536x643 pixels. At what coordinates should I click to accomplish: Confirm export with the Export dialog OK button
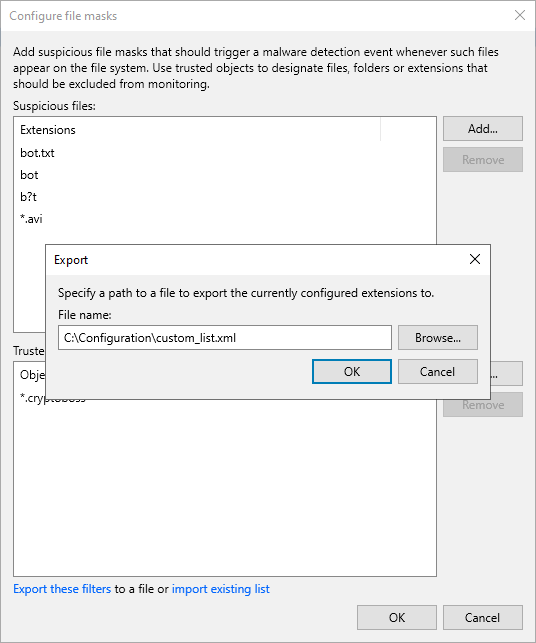352,372
